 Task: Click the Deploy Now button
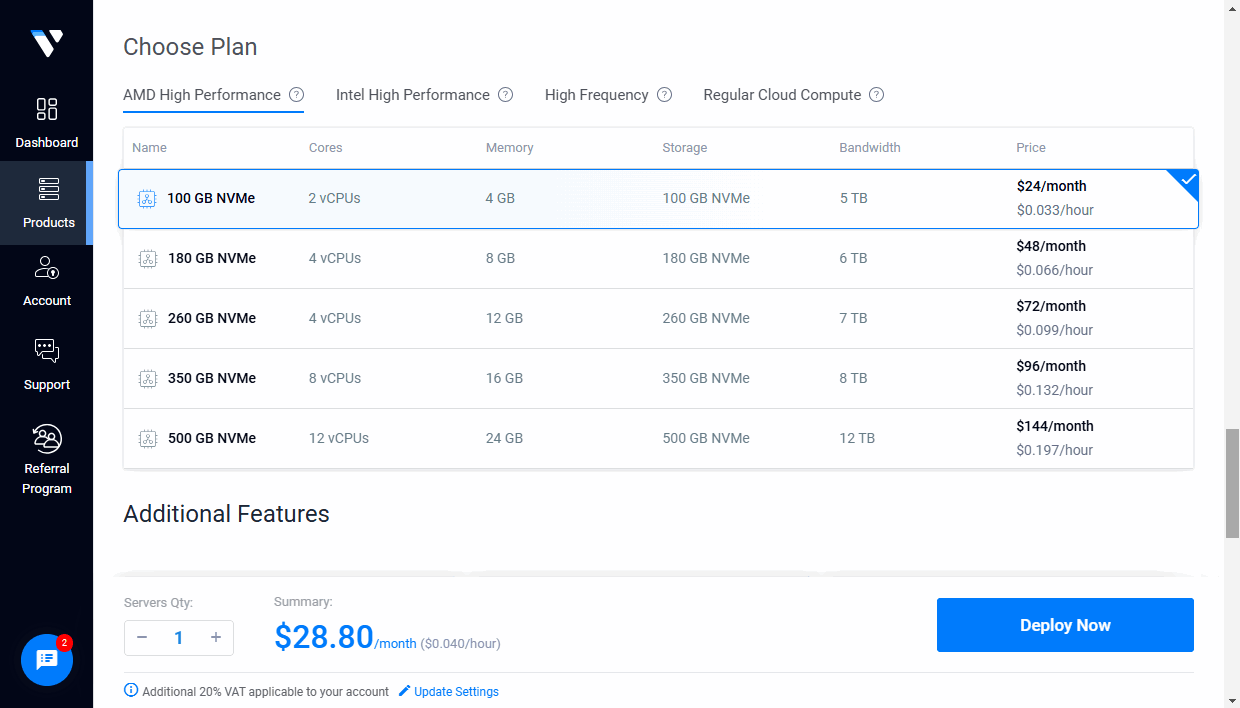pos(1064,625)
